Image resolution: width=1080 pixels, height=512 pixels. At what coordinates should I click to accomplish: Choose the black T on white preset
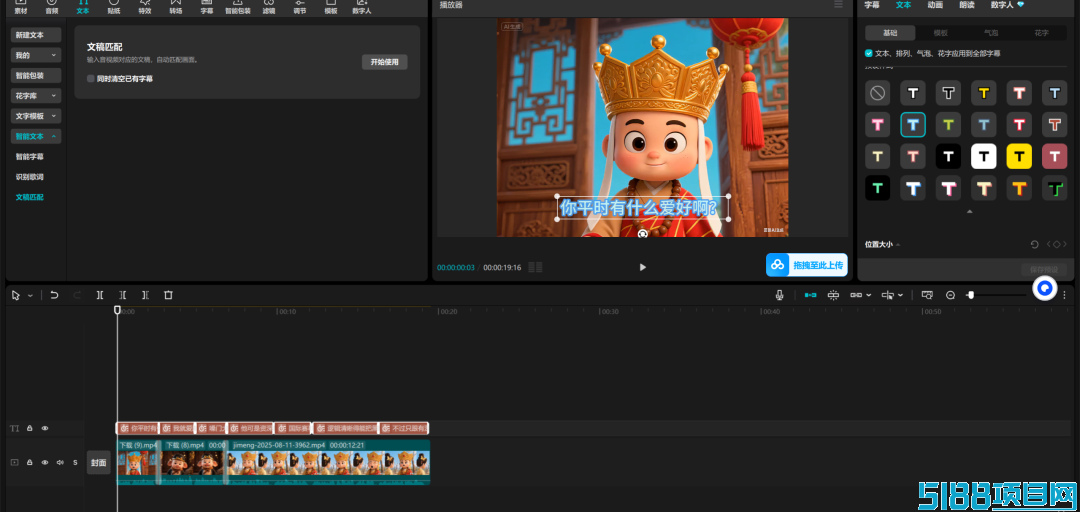984,156
